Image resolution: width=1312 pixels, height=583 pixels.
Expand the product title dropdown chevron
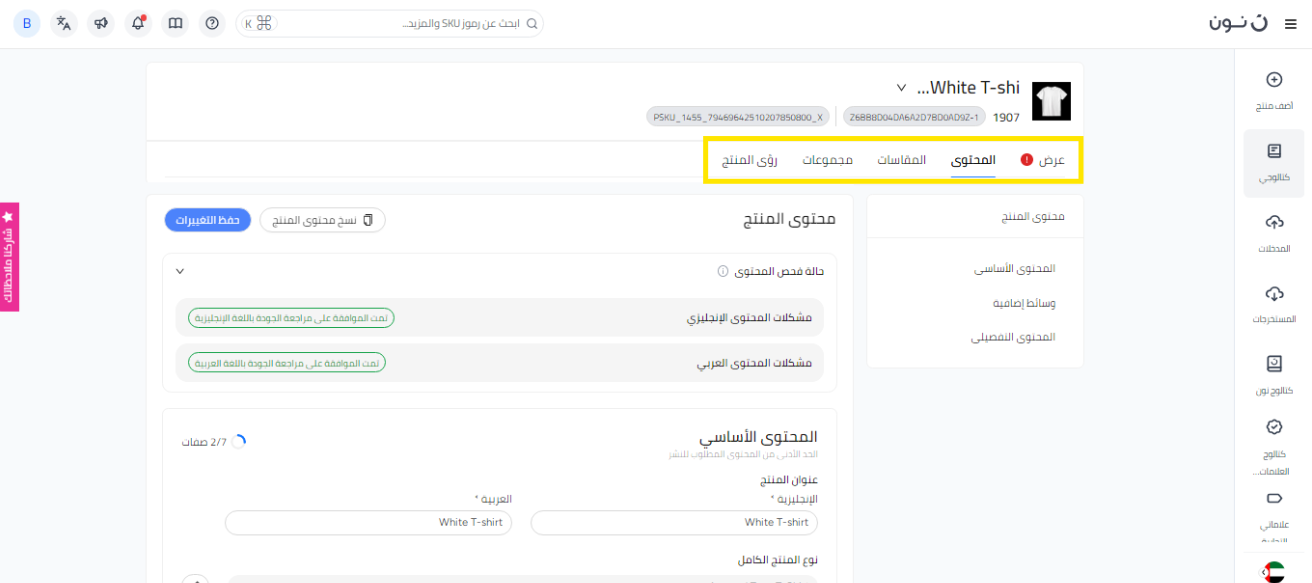[x=901, y=88]
